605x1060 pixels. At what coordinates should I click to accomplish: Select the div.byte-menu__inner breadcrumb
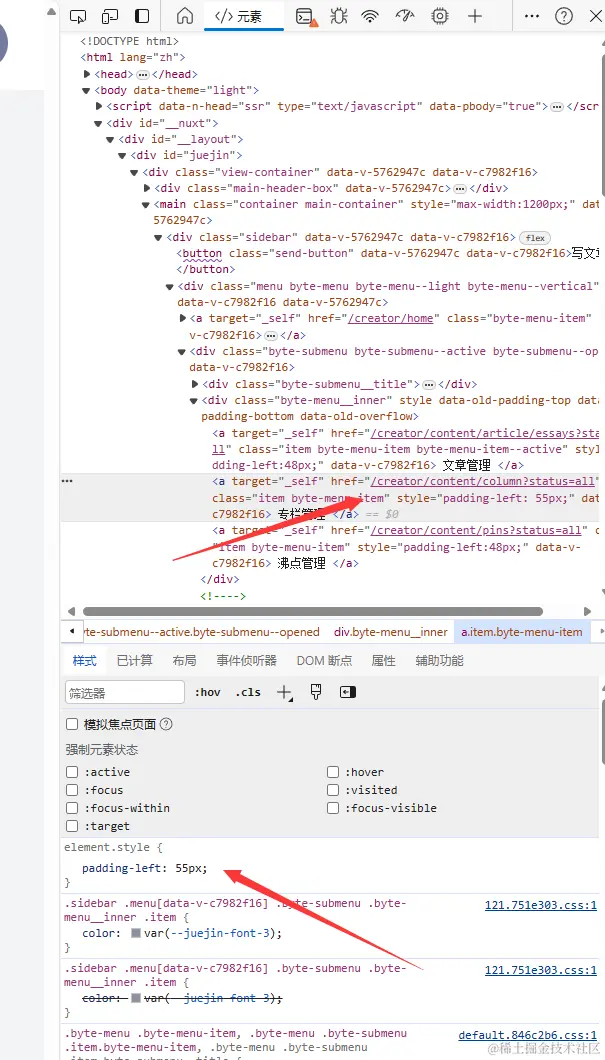pyautogui.click(x=391, y=632)
